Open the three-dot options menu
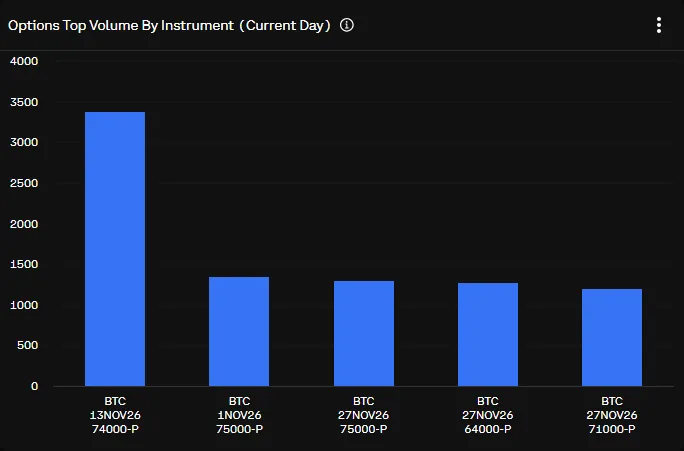The height and width of the screenshot is (451, 684). click(659, 25)
